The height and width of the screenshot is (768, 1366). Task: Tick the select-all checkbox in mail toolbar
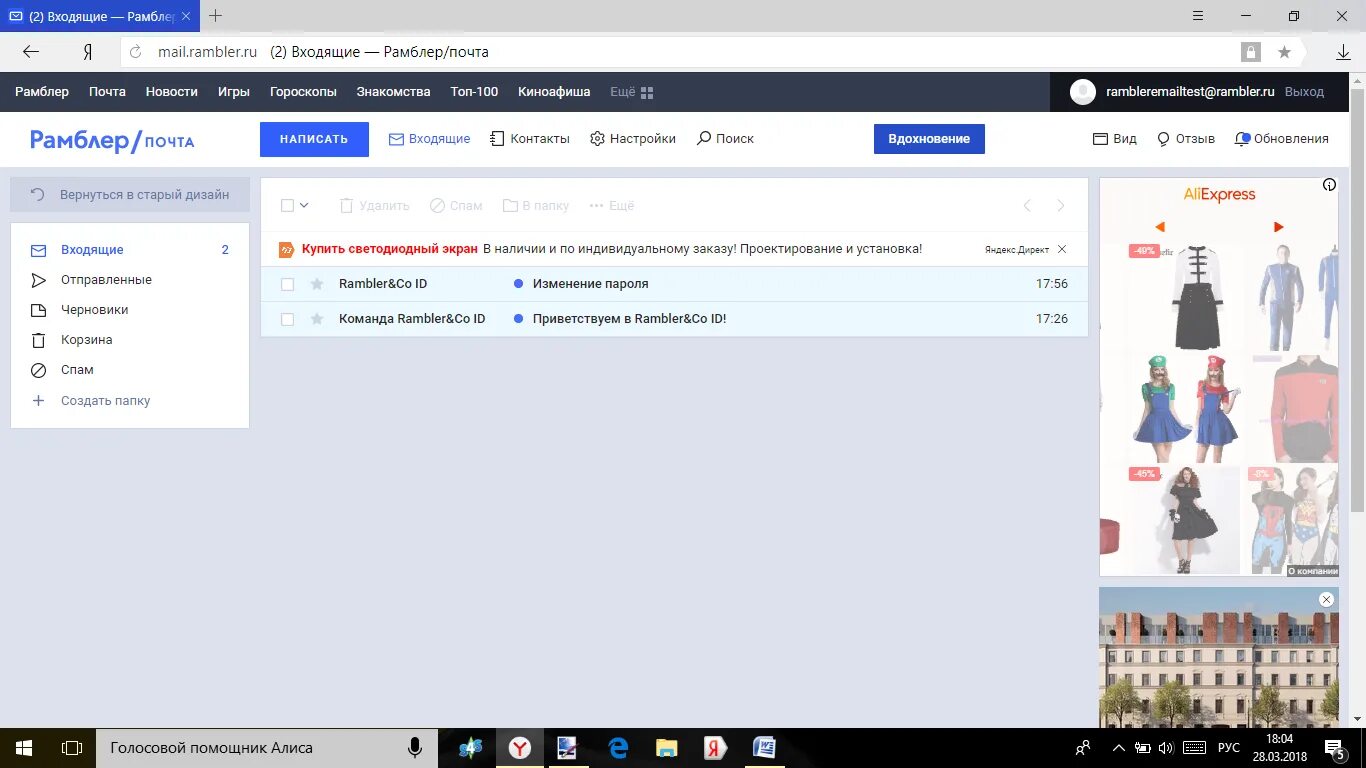tap(287, 206)
